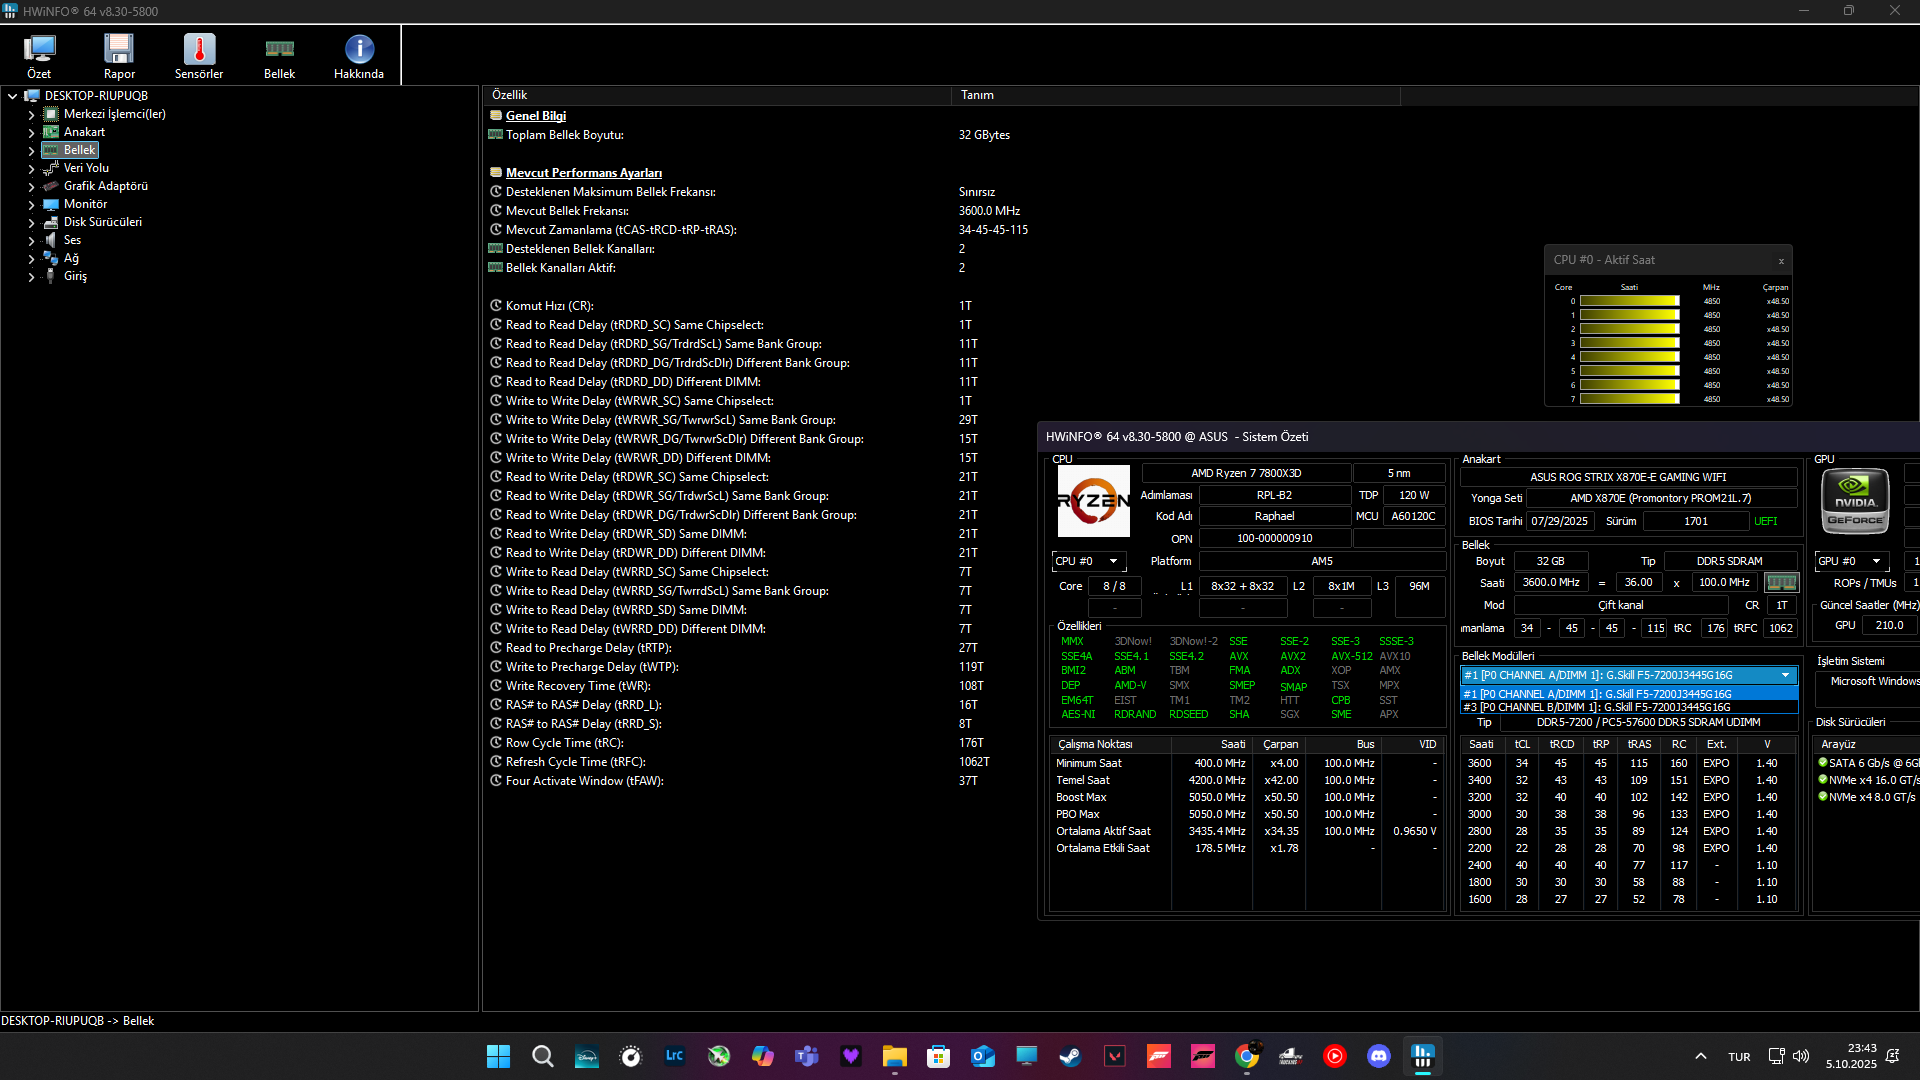The image size is (1920, 1080).
Task: Open the Hakkında about toolbar icon
Action: click(359, 56)
